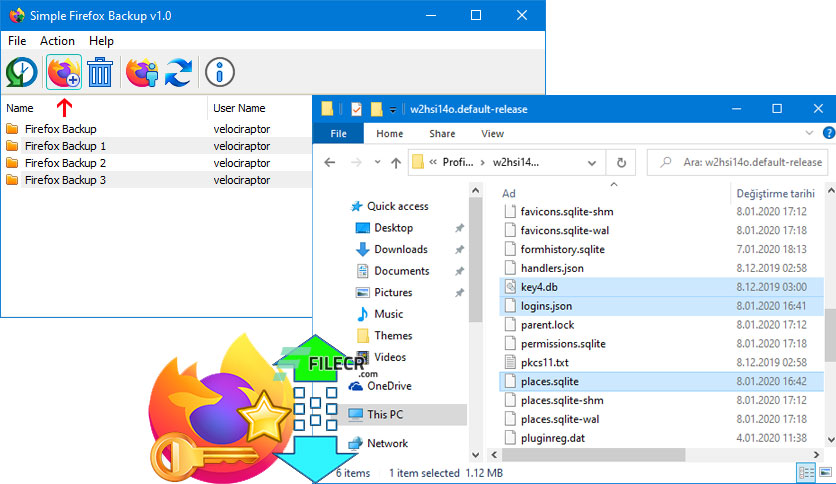Switch to the View ribbon tab
The width and height of the screenshot is (836, 484).
point(492,134)
